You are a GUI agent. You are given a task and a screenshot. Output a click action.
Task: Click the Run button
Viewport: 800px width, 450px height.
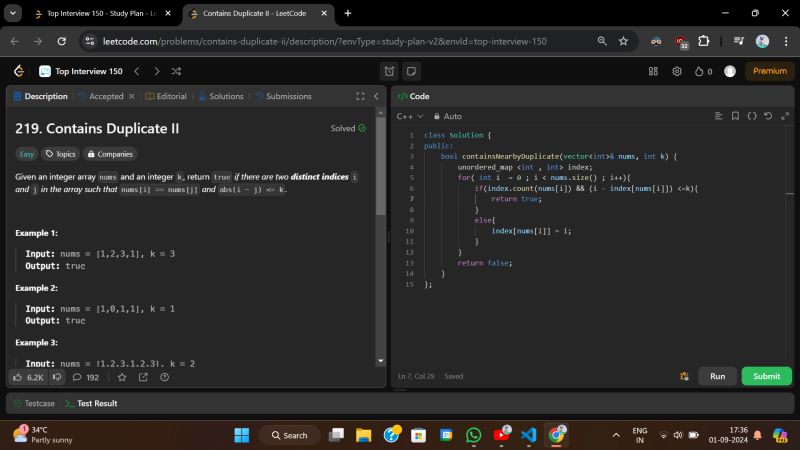point(717,376)
